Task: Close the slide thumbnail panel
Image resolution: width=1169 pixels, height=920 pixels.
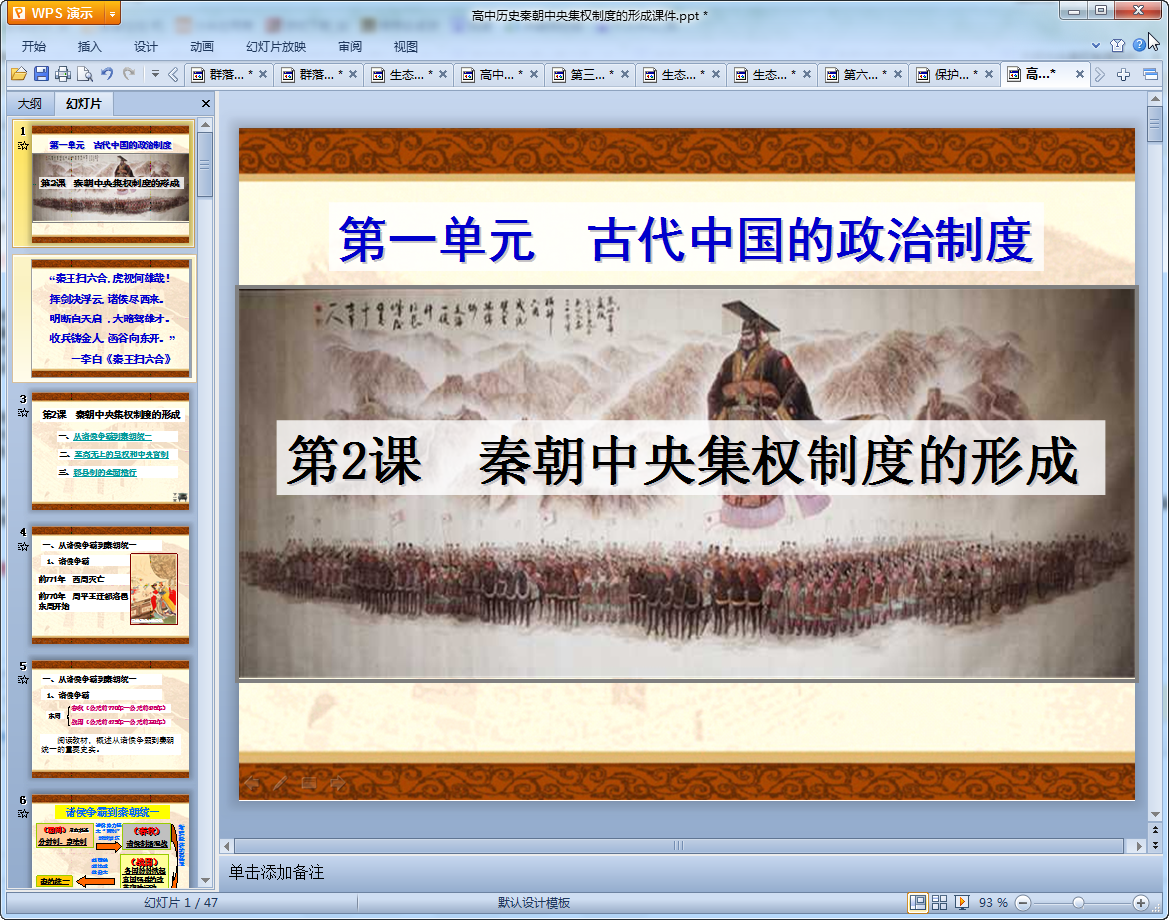Action: 206,104
